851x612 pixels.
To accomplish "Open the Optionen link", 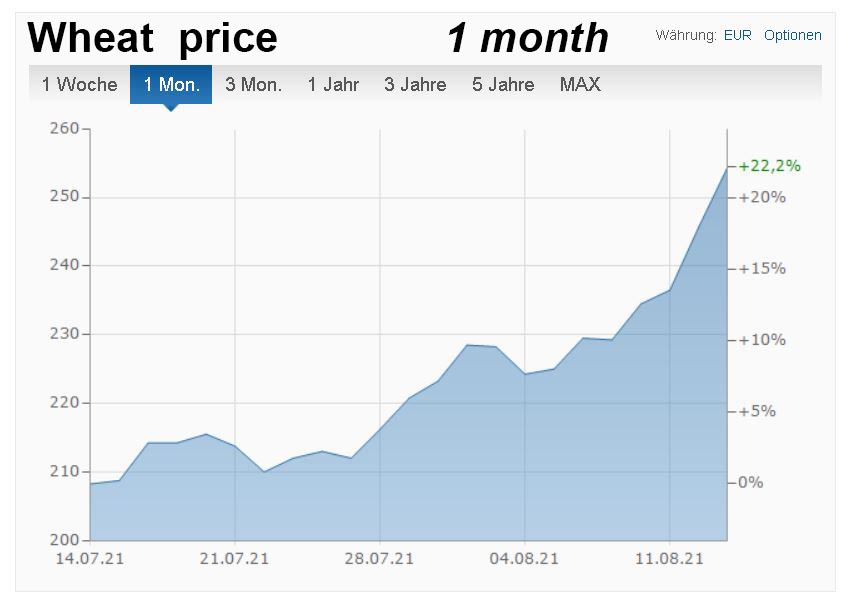I will point(792,35).
